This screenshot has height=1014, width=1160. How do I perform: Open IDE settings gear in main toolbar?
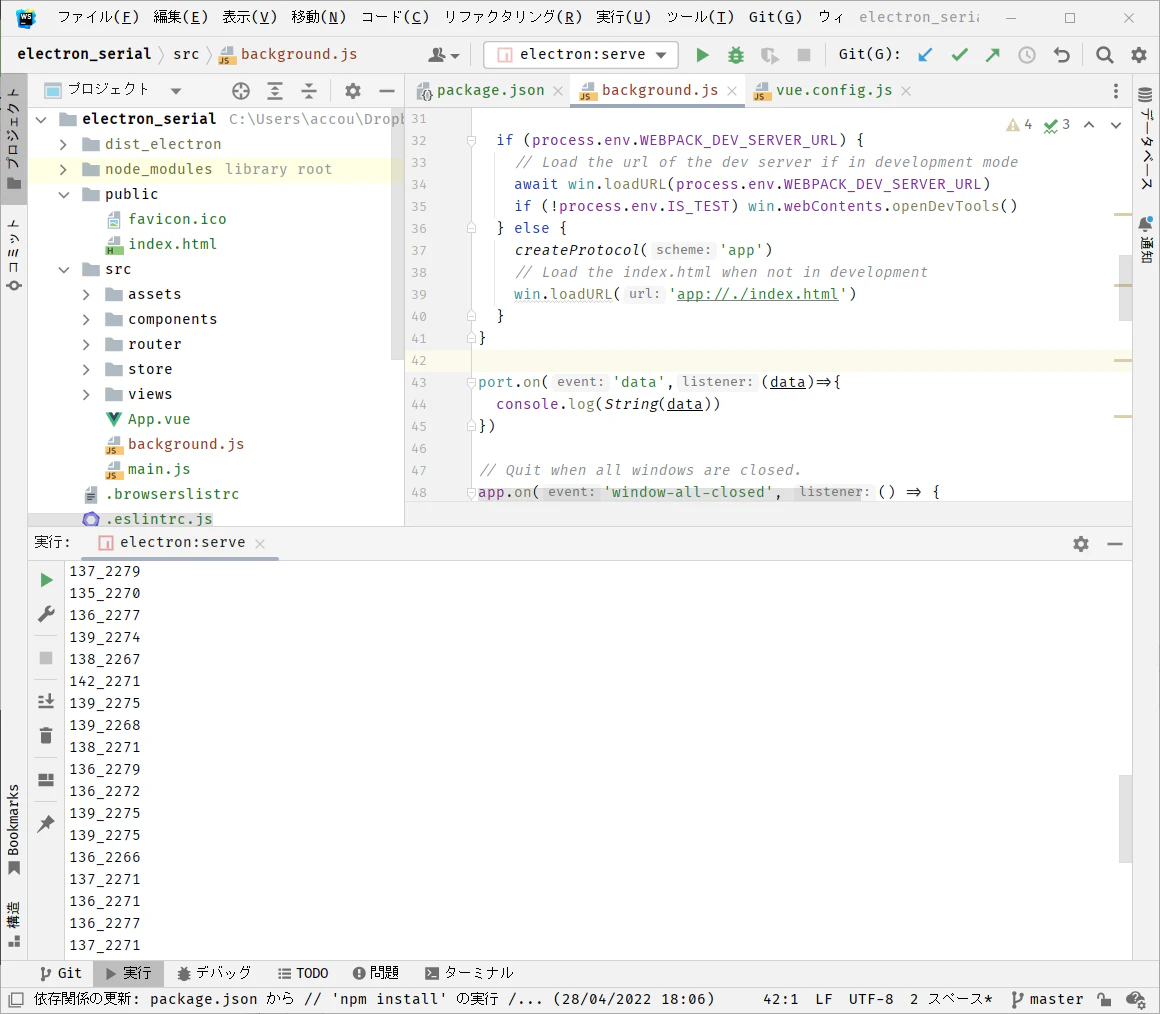[x=1139, y=55]
